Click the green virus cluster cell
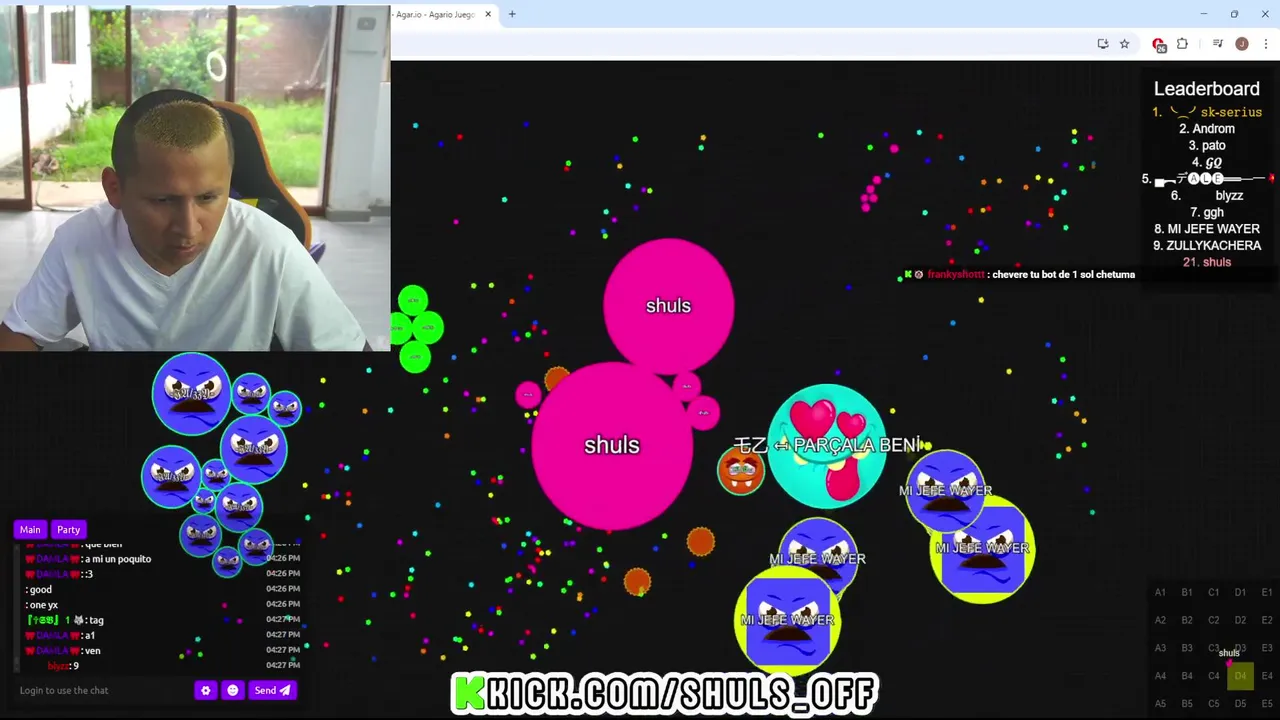Screen dimensions: 1280x720 coord(415,329)
